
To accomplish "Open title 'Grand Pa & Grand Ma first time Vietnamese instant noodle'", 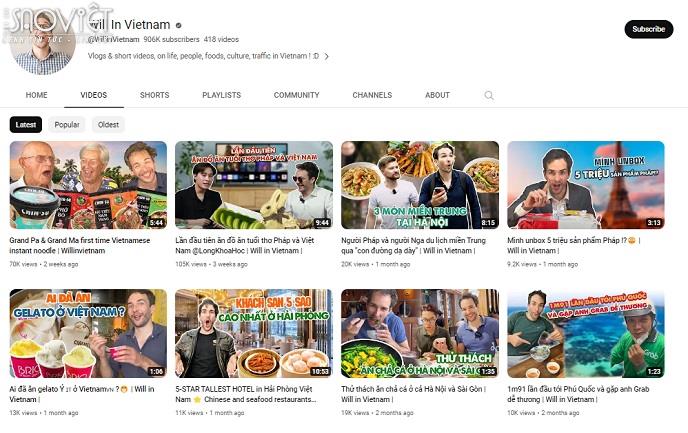I will [x=80, y=246].
